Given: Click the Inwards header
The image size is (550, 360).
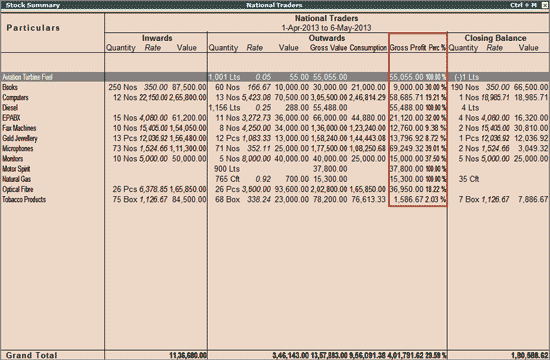Looking at the screenshot, I should coord(157,38).
